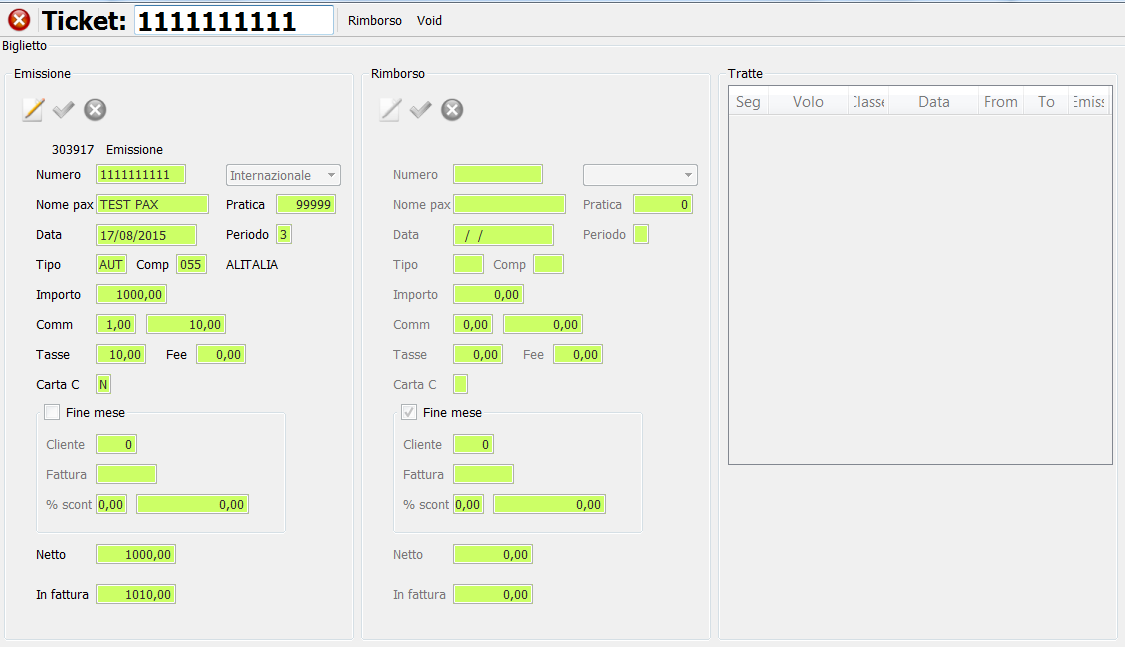The width and height of the screenshot is (1125, 647).
Task: Open the Internazionale dropdown
Action: click(283, 175)
